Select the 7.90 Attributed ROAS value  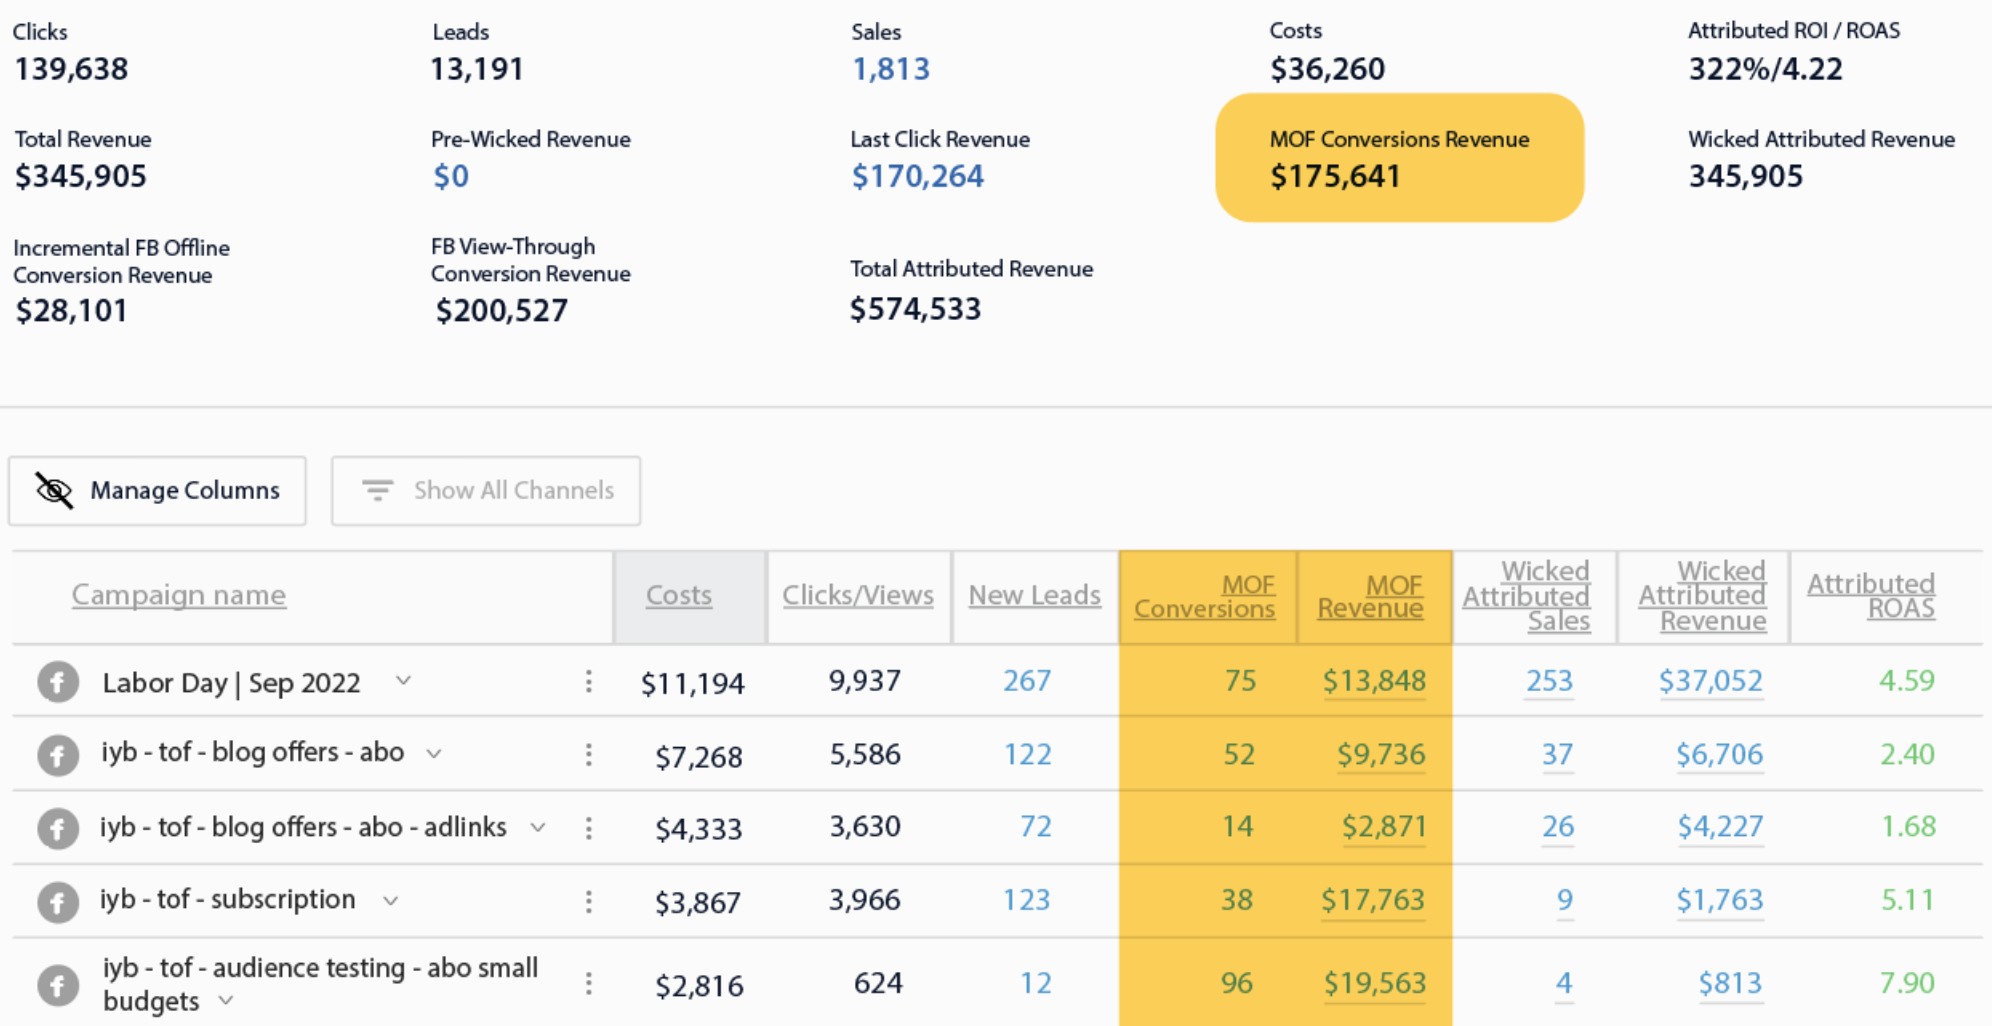1907,984
